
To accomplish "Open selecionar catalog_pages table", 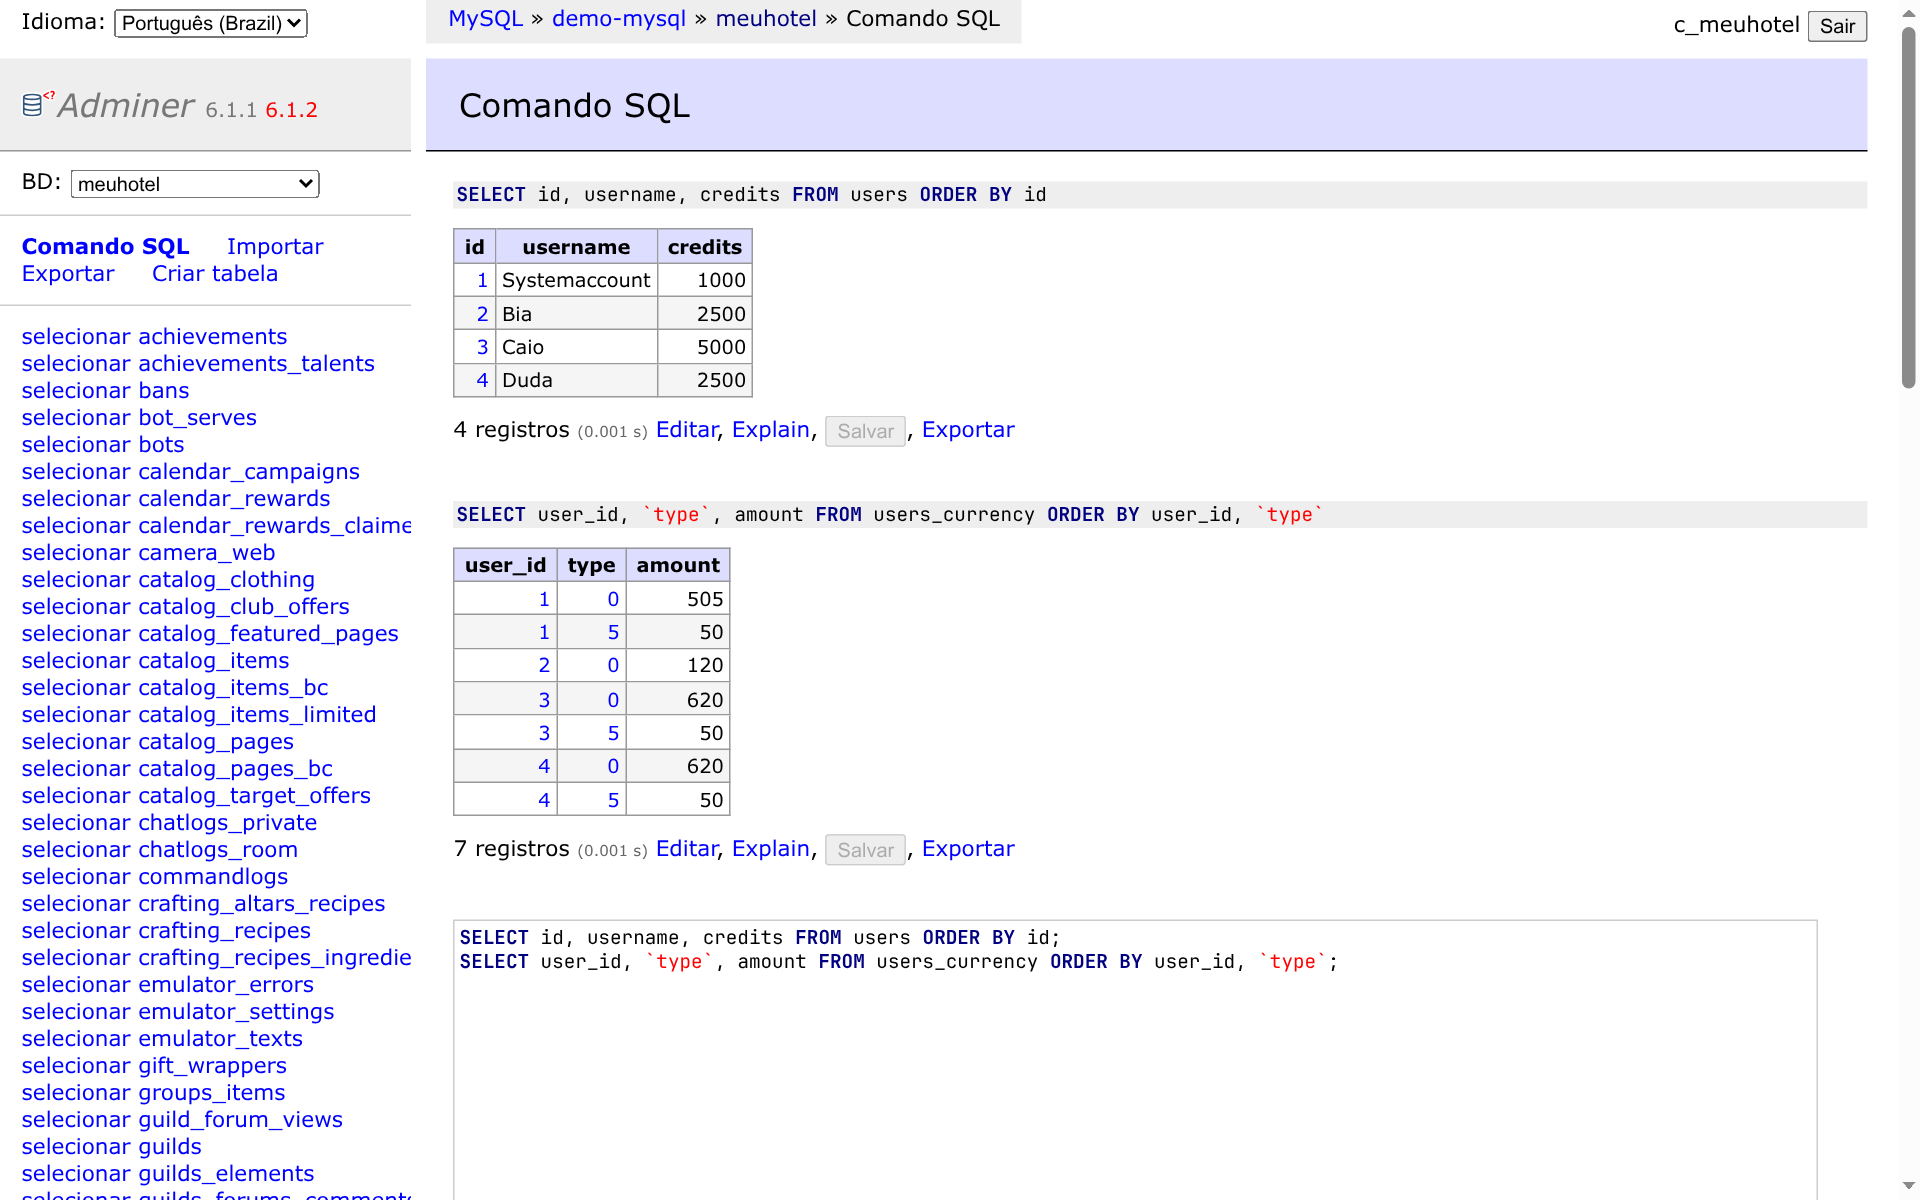I will tap(158, 741).
